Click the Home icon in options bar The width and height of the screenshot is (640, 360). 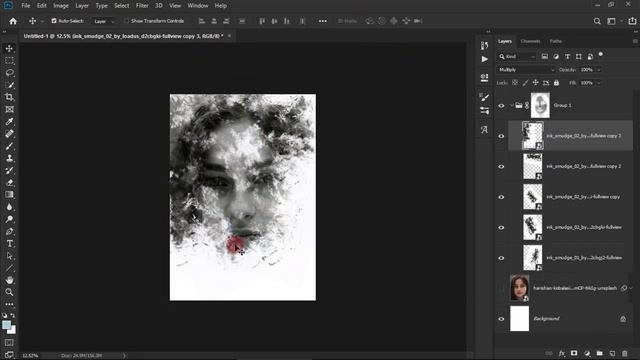tap(13, 21)
